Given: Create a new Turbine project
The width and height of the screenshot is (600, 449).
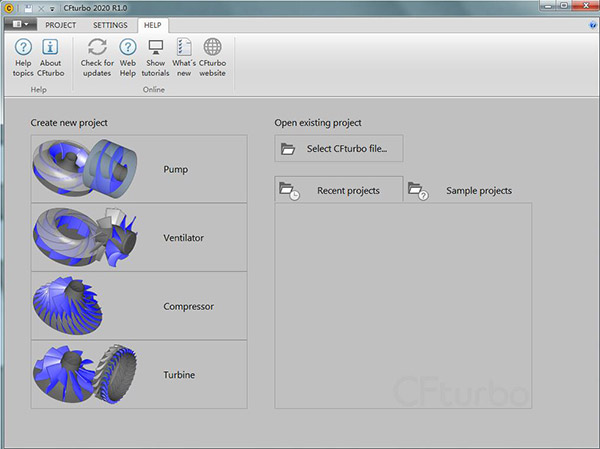Looking at the screenshot, I should (x=139, y=374).
